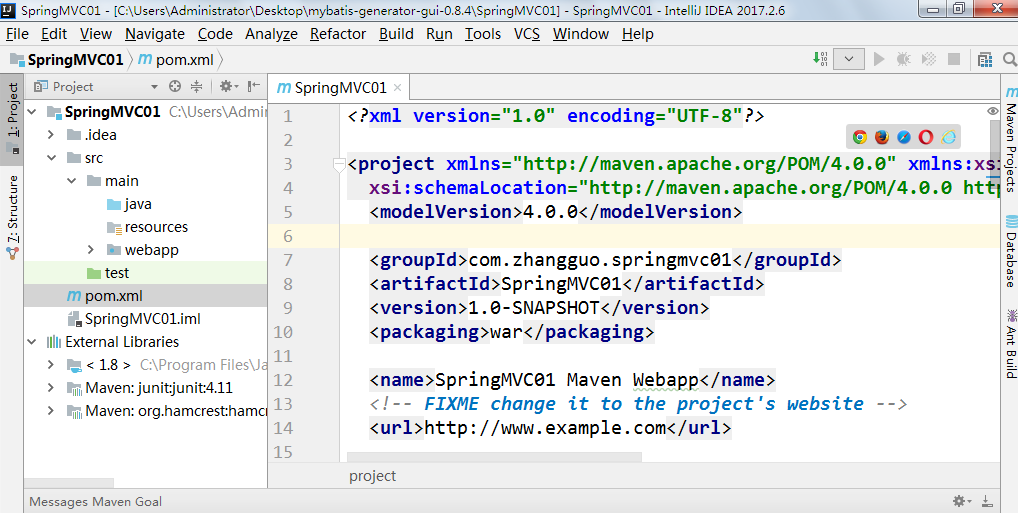Open file in Firefox browser
Screen dimensions: 1018x513
[x=882, y=137]
